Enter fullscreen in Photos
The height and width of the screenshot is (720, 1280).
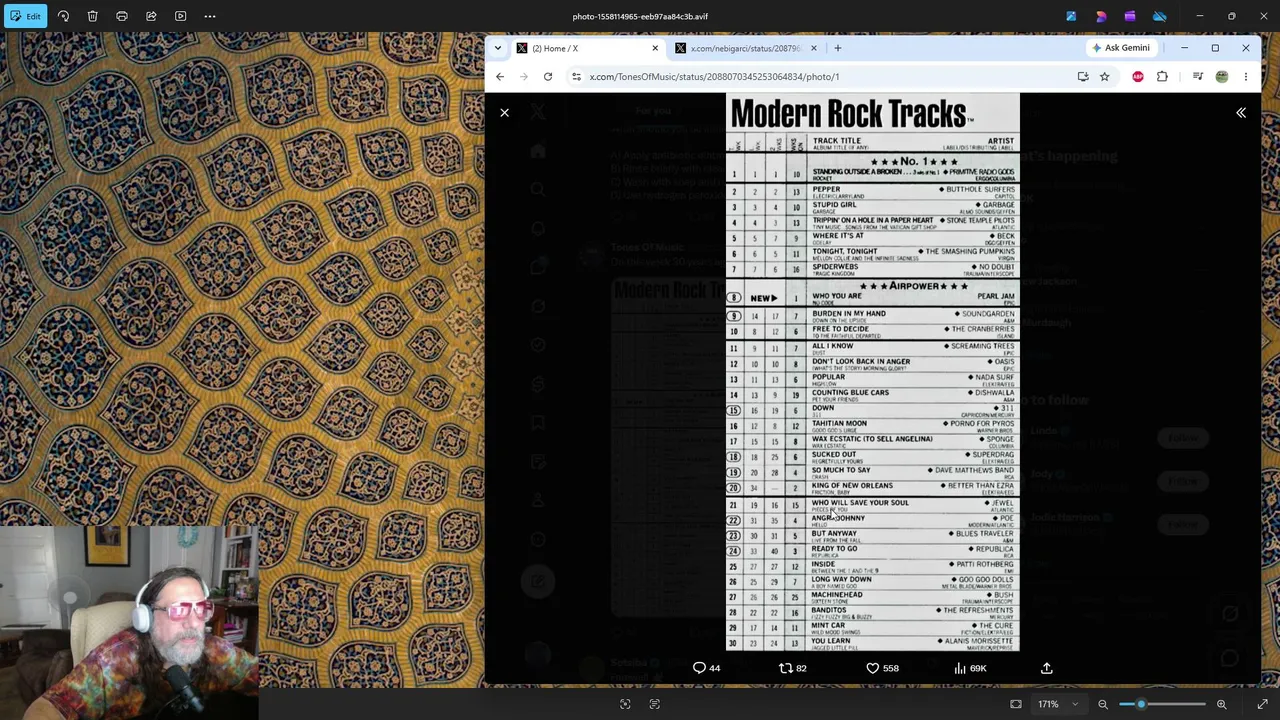point(1262,704)
